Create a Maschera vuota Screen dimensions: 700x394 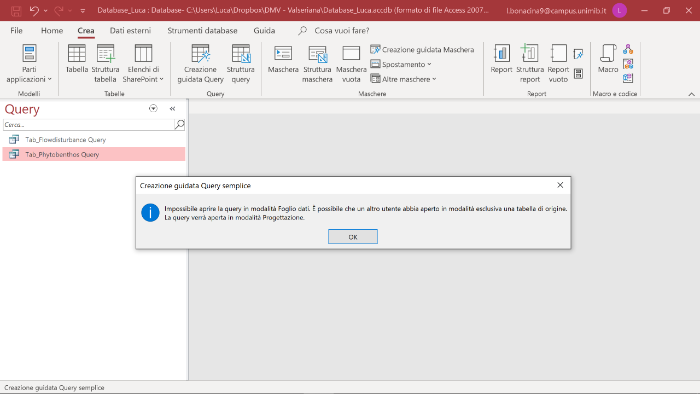coord(351,63)
